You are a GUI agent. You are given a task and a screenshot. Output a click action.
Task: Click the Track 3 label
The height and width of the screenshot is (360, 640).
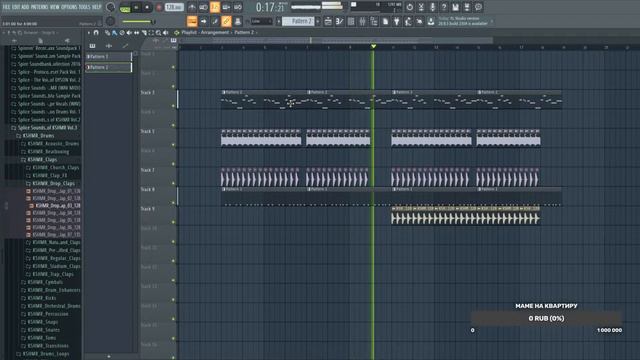(x=148, y=93)
